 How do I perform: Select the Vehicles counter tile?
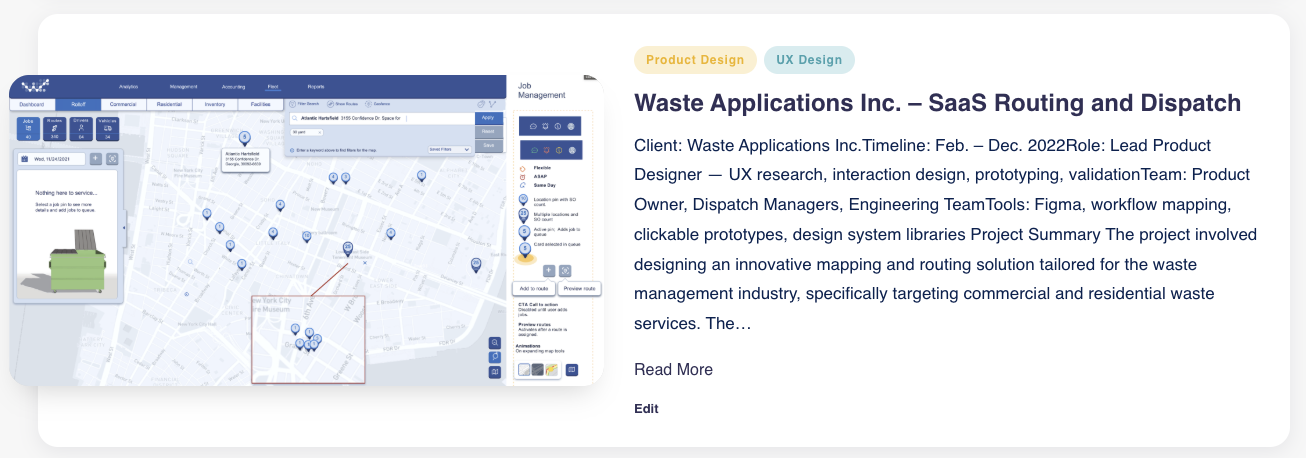pos(107,128)
